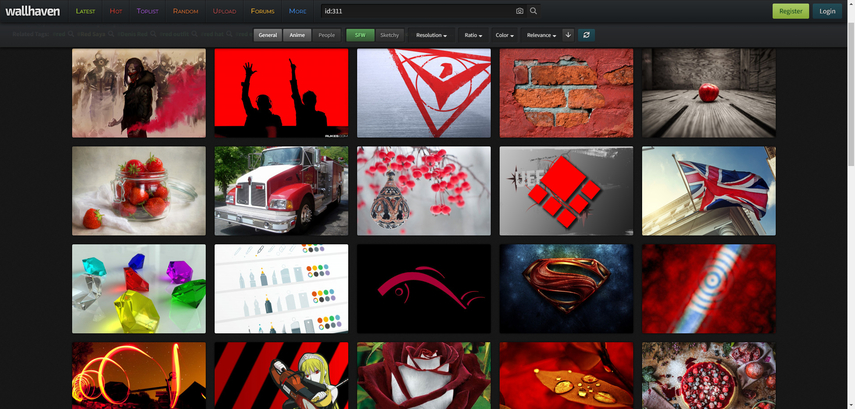Open the water drops on leaf wallpaper
The height and width of the screenshot is (409, 855).
[567, 376]
